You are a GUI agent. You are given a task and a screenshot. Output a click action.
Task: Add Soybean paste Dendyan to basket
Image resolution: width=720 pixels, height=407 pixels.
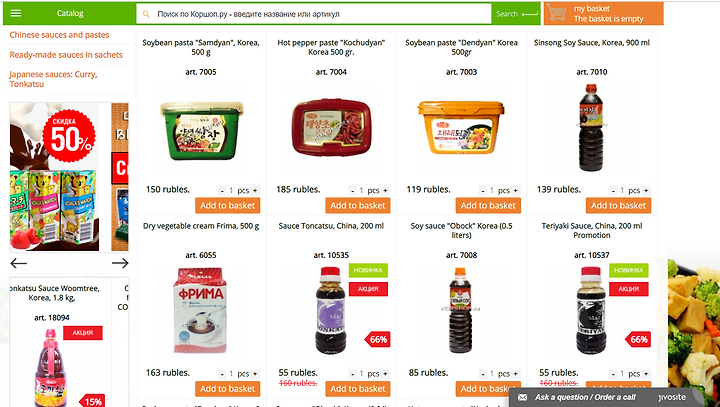point(488,205)
